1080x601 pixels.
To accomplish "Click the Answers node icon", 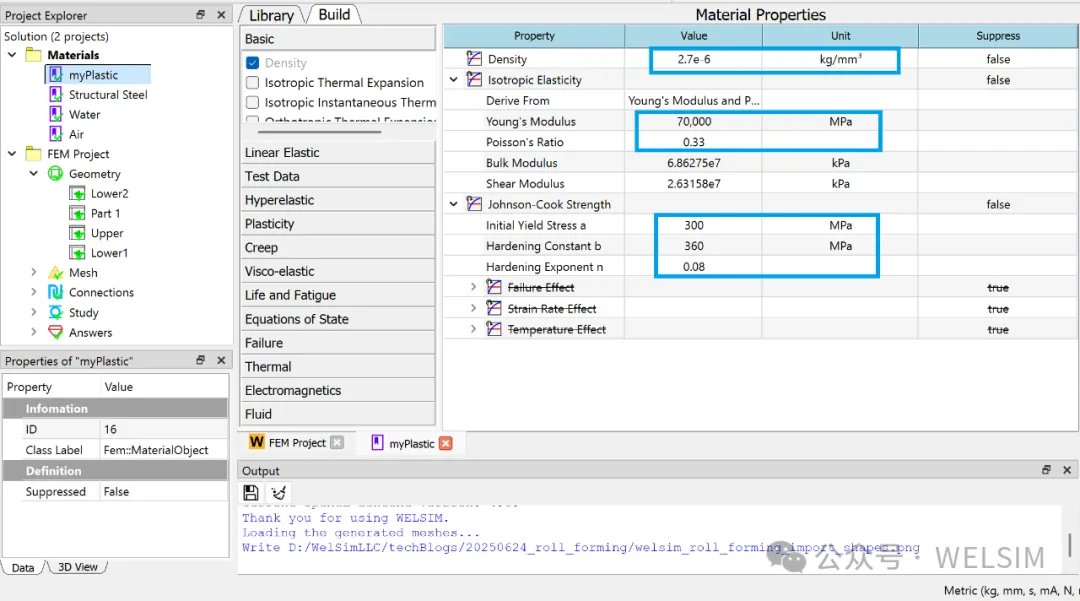I will 55,333.
